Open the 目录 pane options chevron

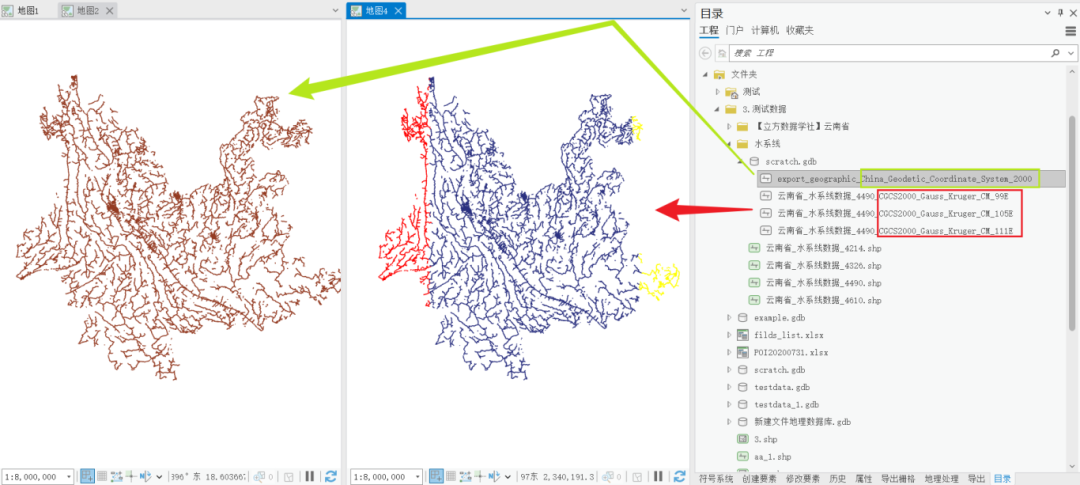(x=1047, y=12)
